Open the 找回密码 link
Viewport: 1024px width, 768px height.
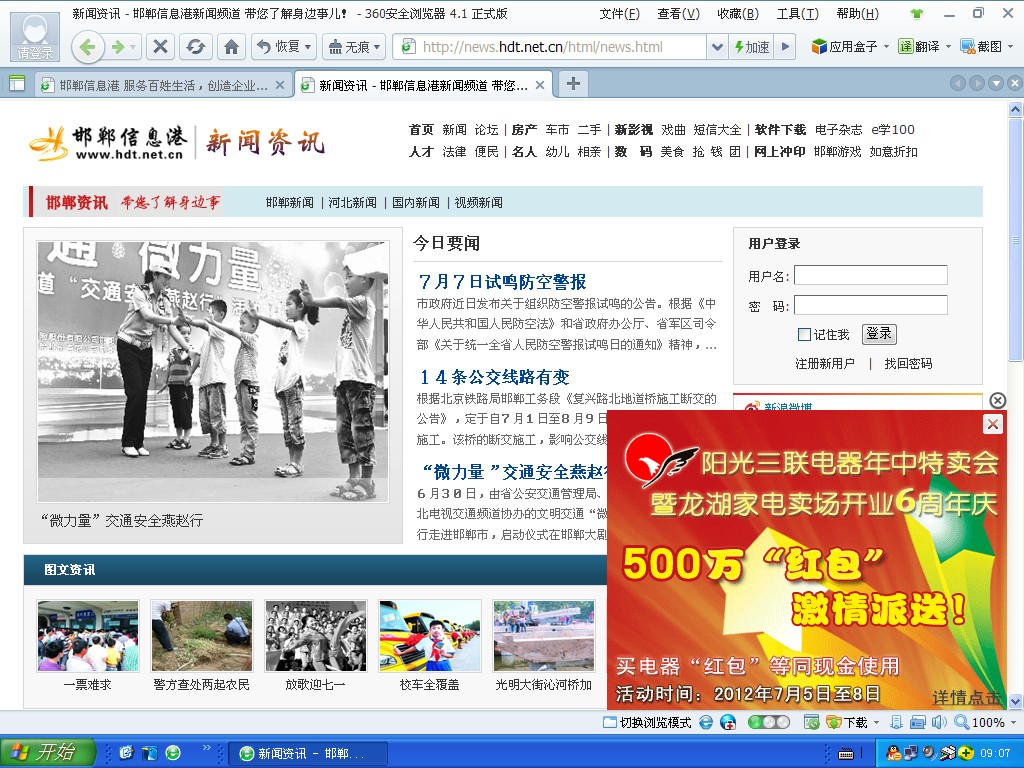(x=908, y=364)
